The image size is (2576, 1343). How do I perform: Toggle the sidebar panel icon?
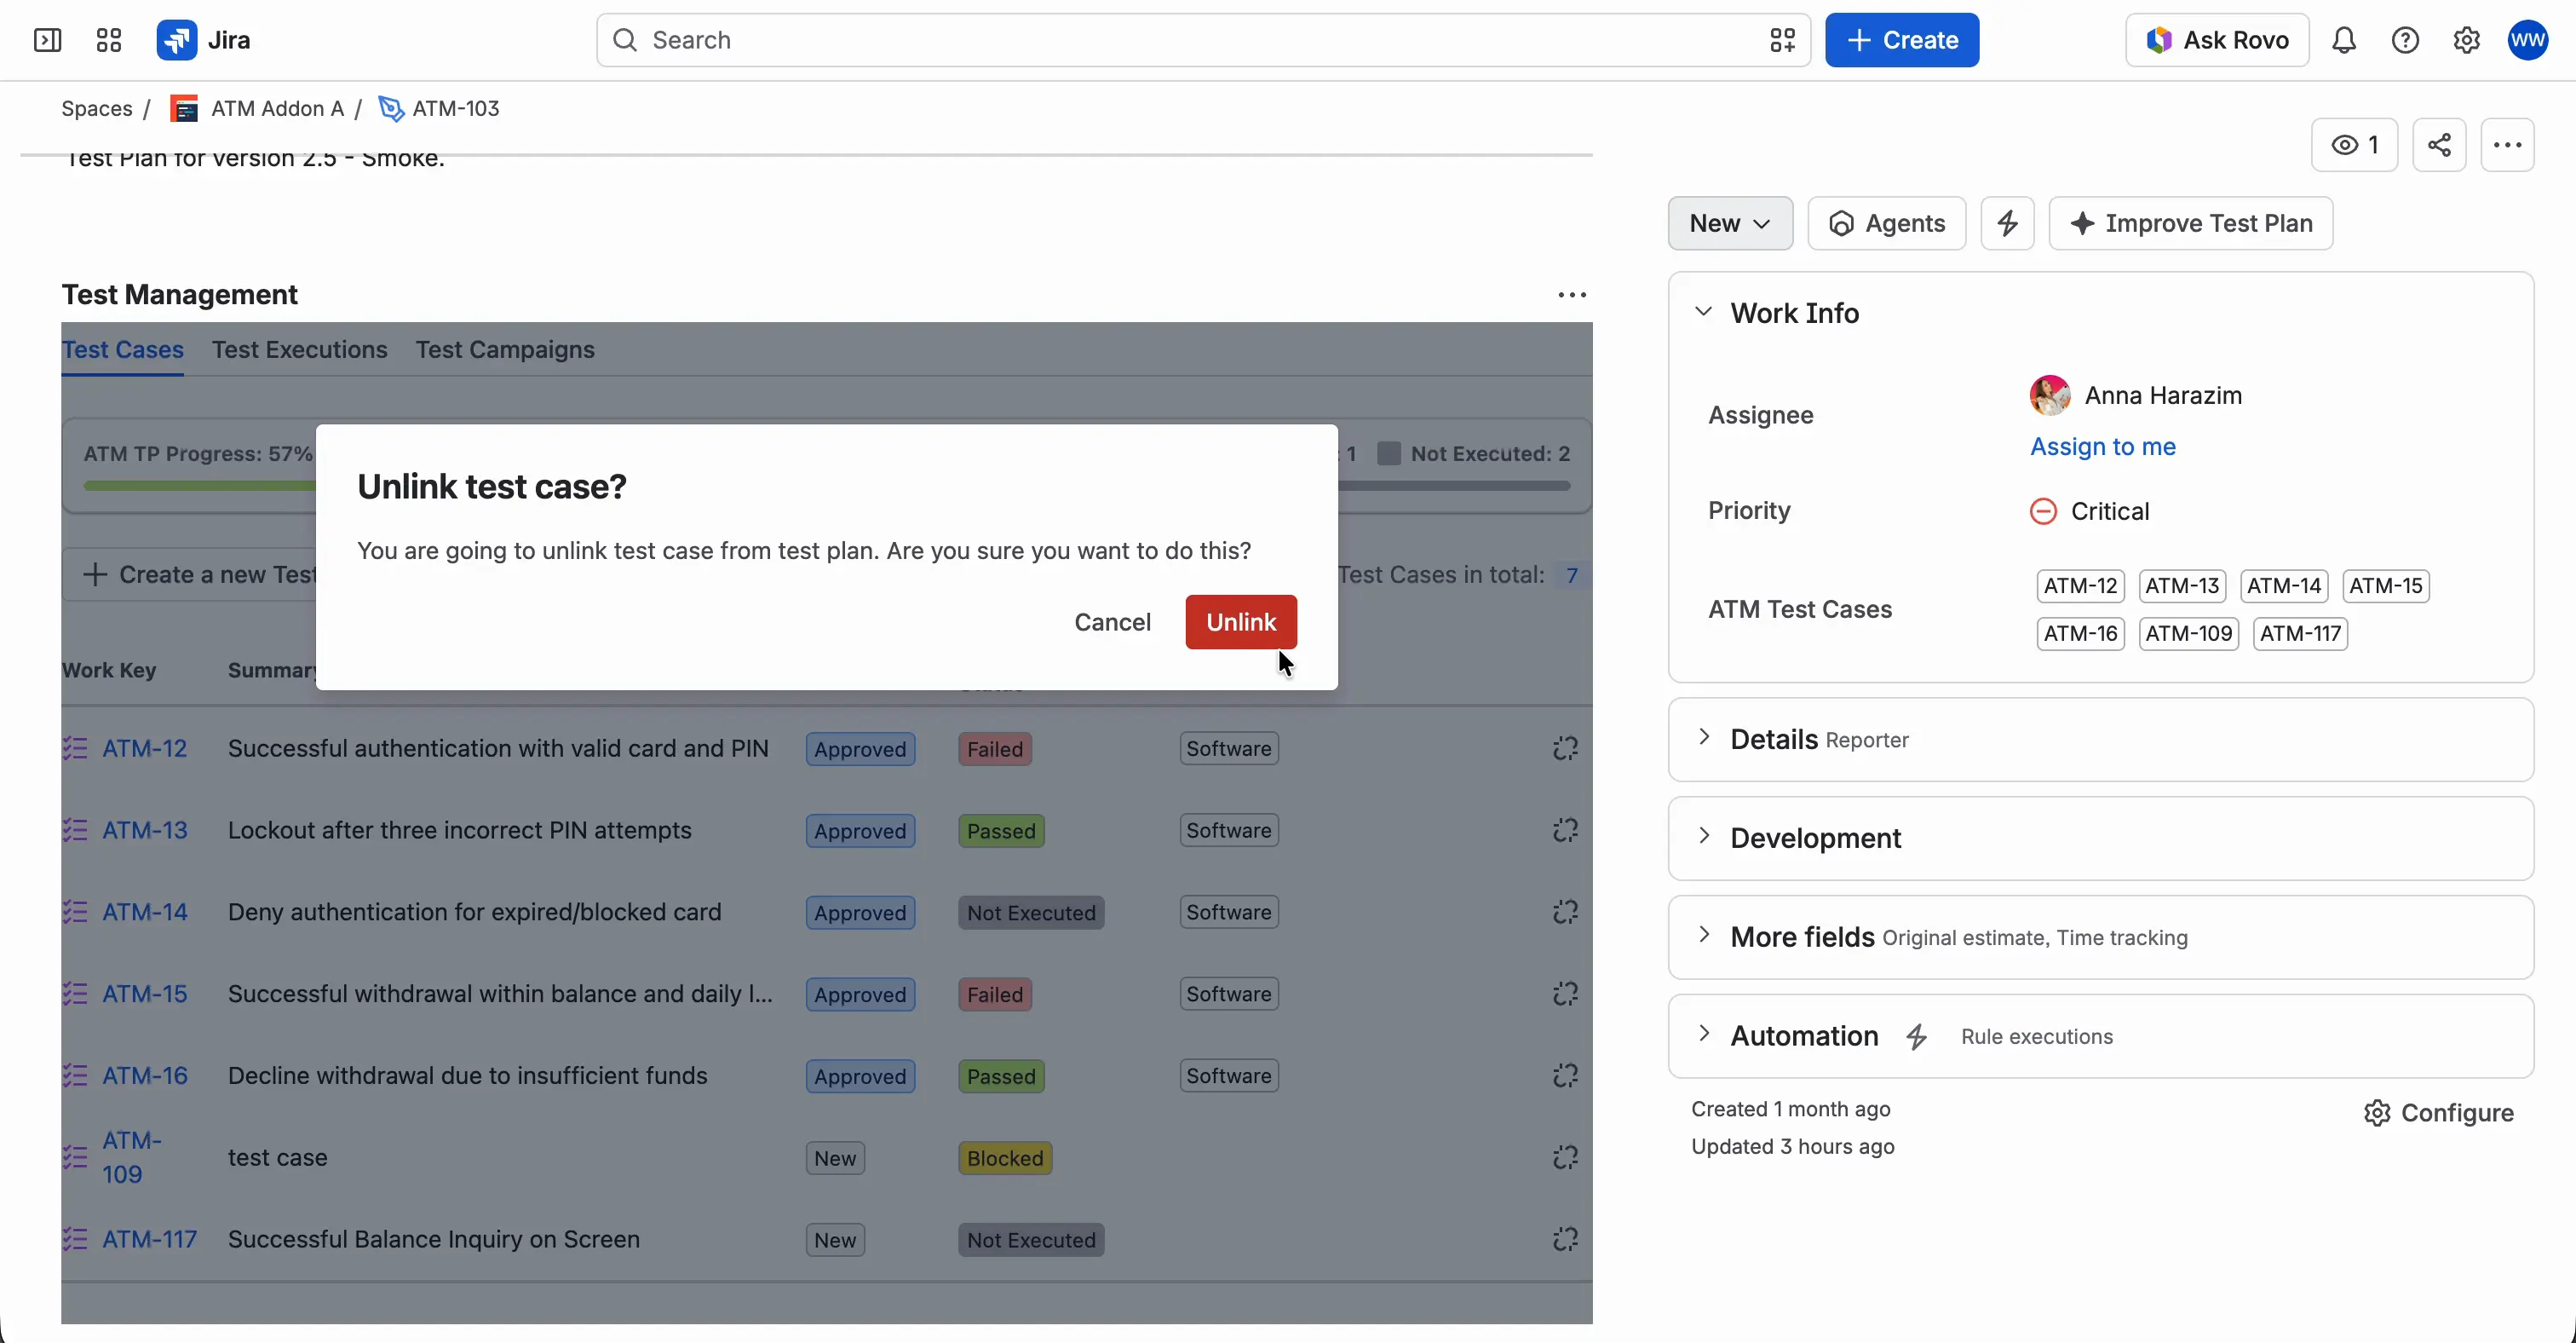47,40
